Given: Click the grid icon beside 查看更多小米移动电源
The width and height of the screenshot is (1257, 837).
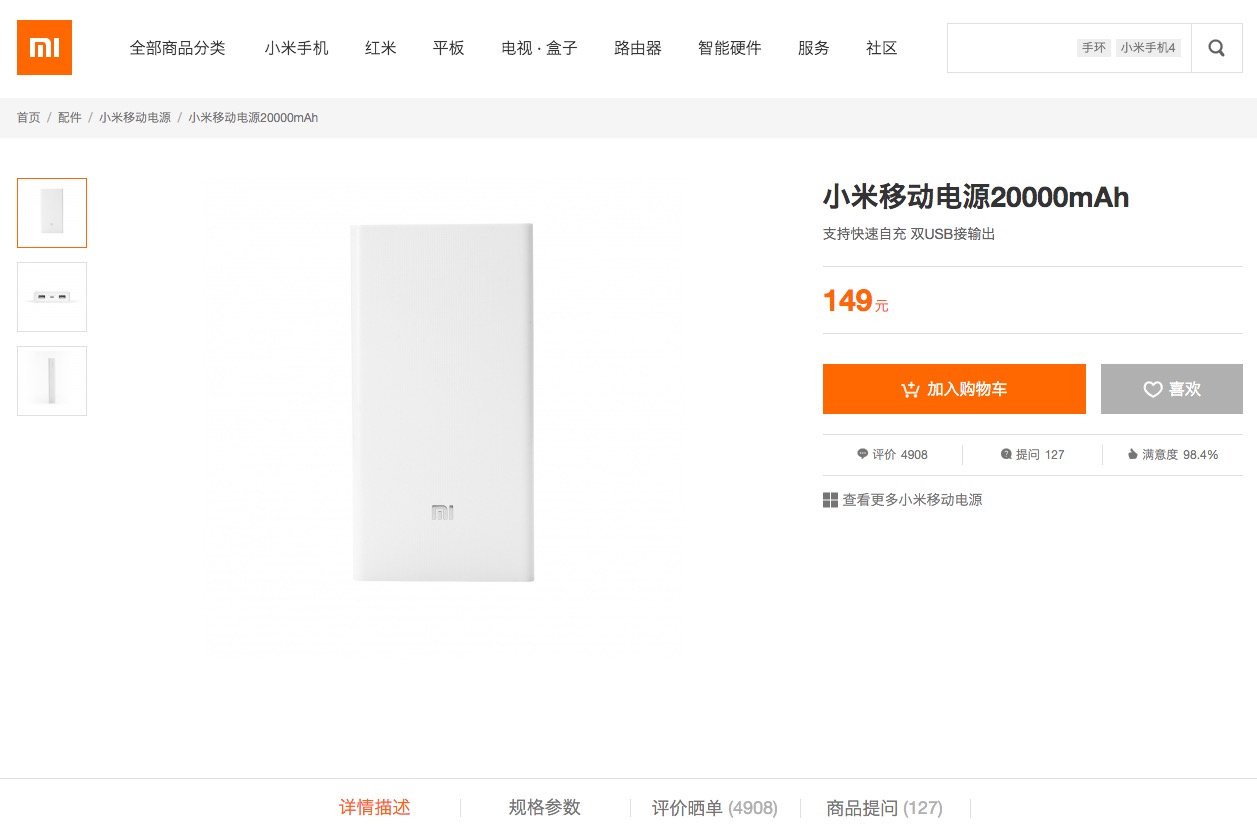Looking at the screenshot, I should [830, 500].
